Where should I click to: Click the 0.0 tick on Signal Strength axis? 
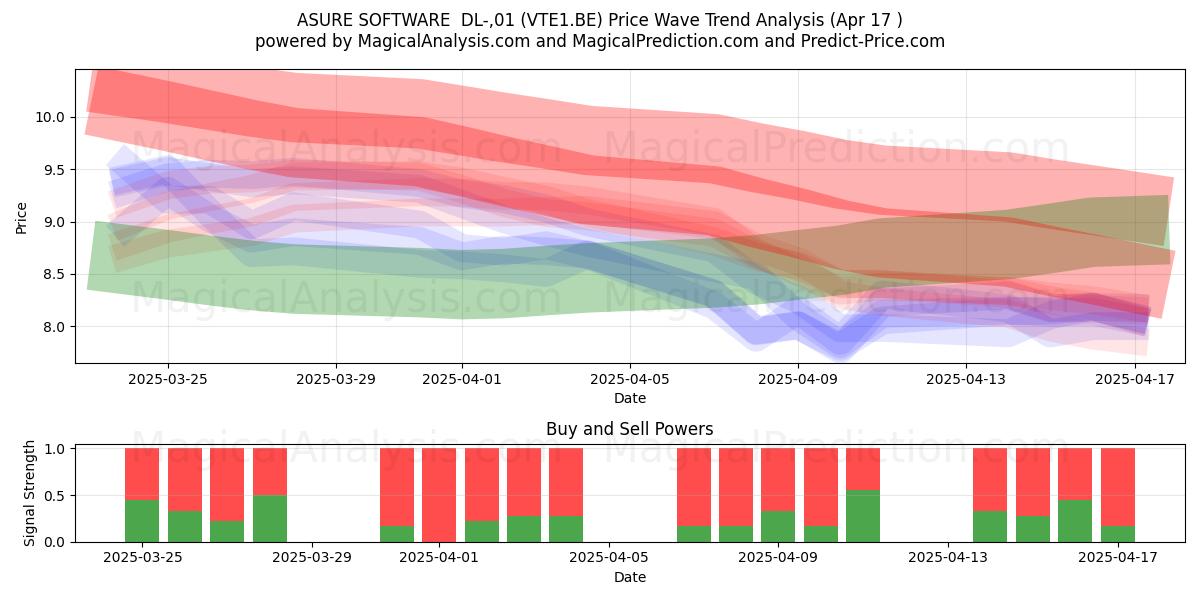pos(54,542)
